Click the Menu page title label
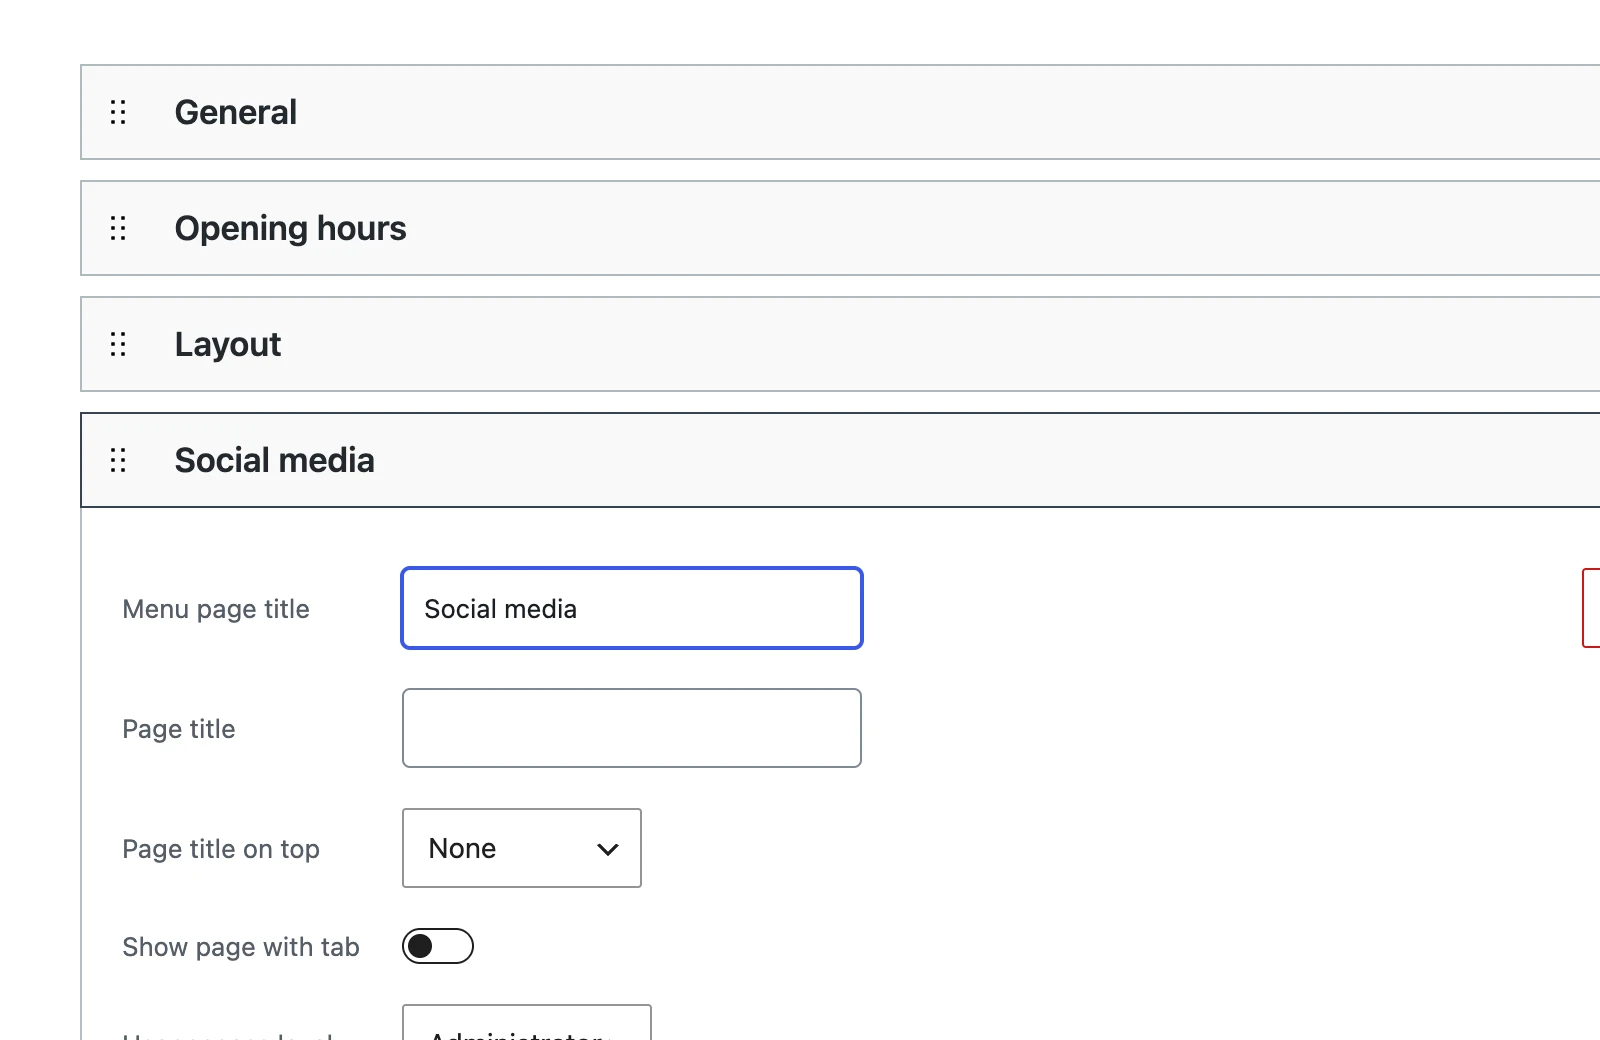Screen dimensions: 1600x1040 coord(216,609)
